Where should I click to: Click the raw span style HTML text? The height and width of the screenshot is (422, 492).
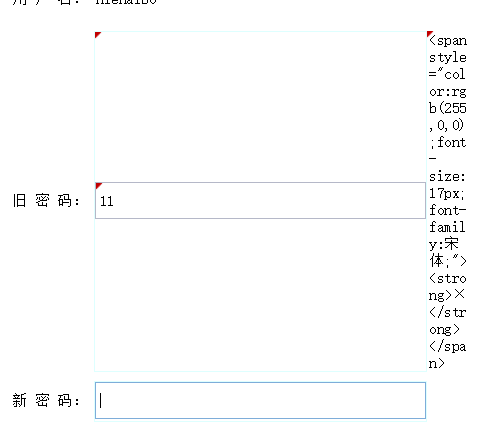pyautogui.click(x=448, y=201)
